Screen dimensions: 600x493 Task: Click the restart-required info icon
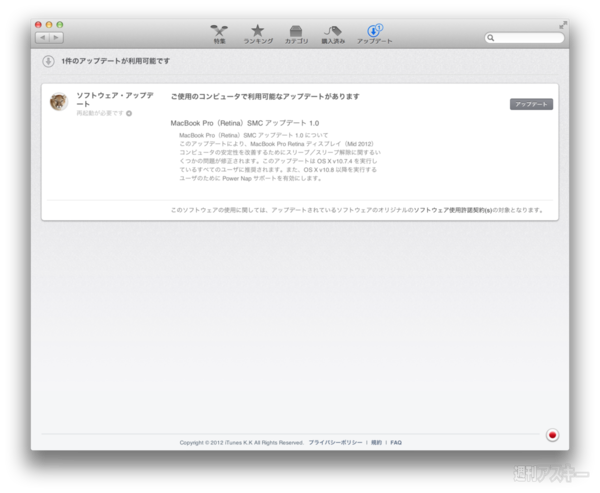click(129, 113)
